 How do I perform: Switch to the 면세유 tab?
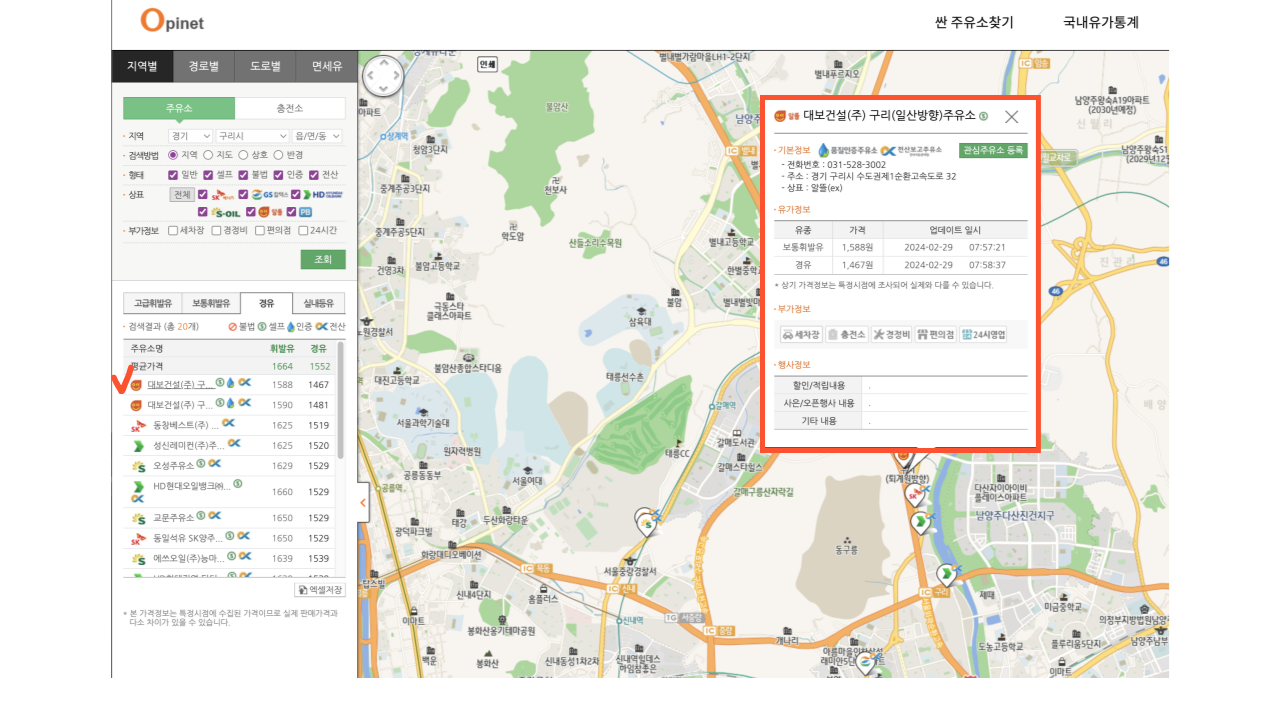(327, 66)
